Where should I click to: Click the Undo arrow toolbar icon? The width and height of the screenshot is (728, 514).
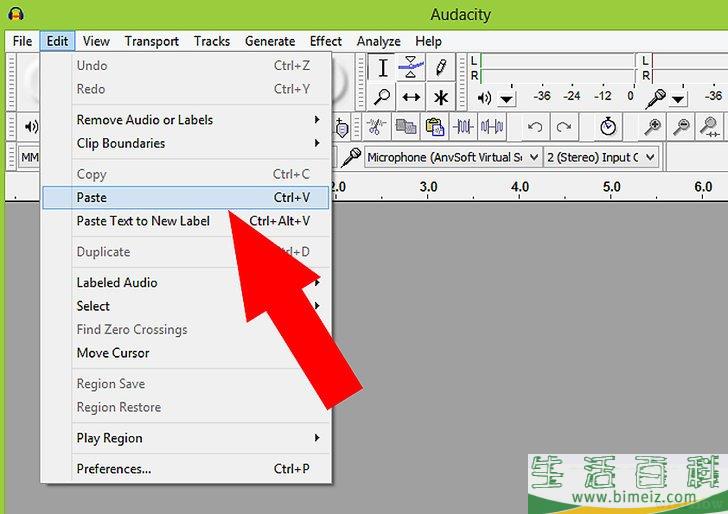coord(535,126)
